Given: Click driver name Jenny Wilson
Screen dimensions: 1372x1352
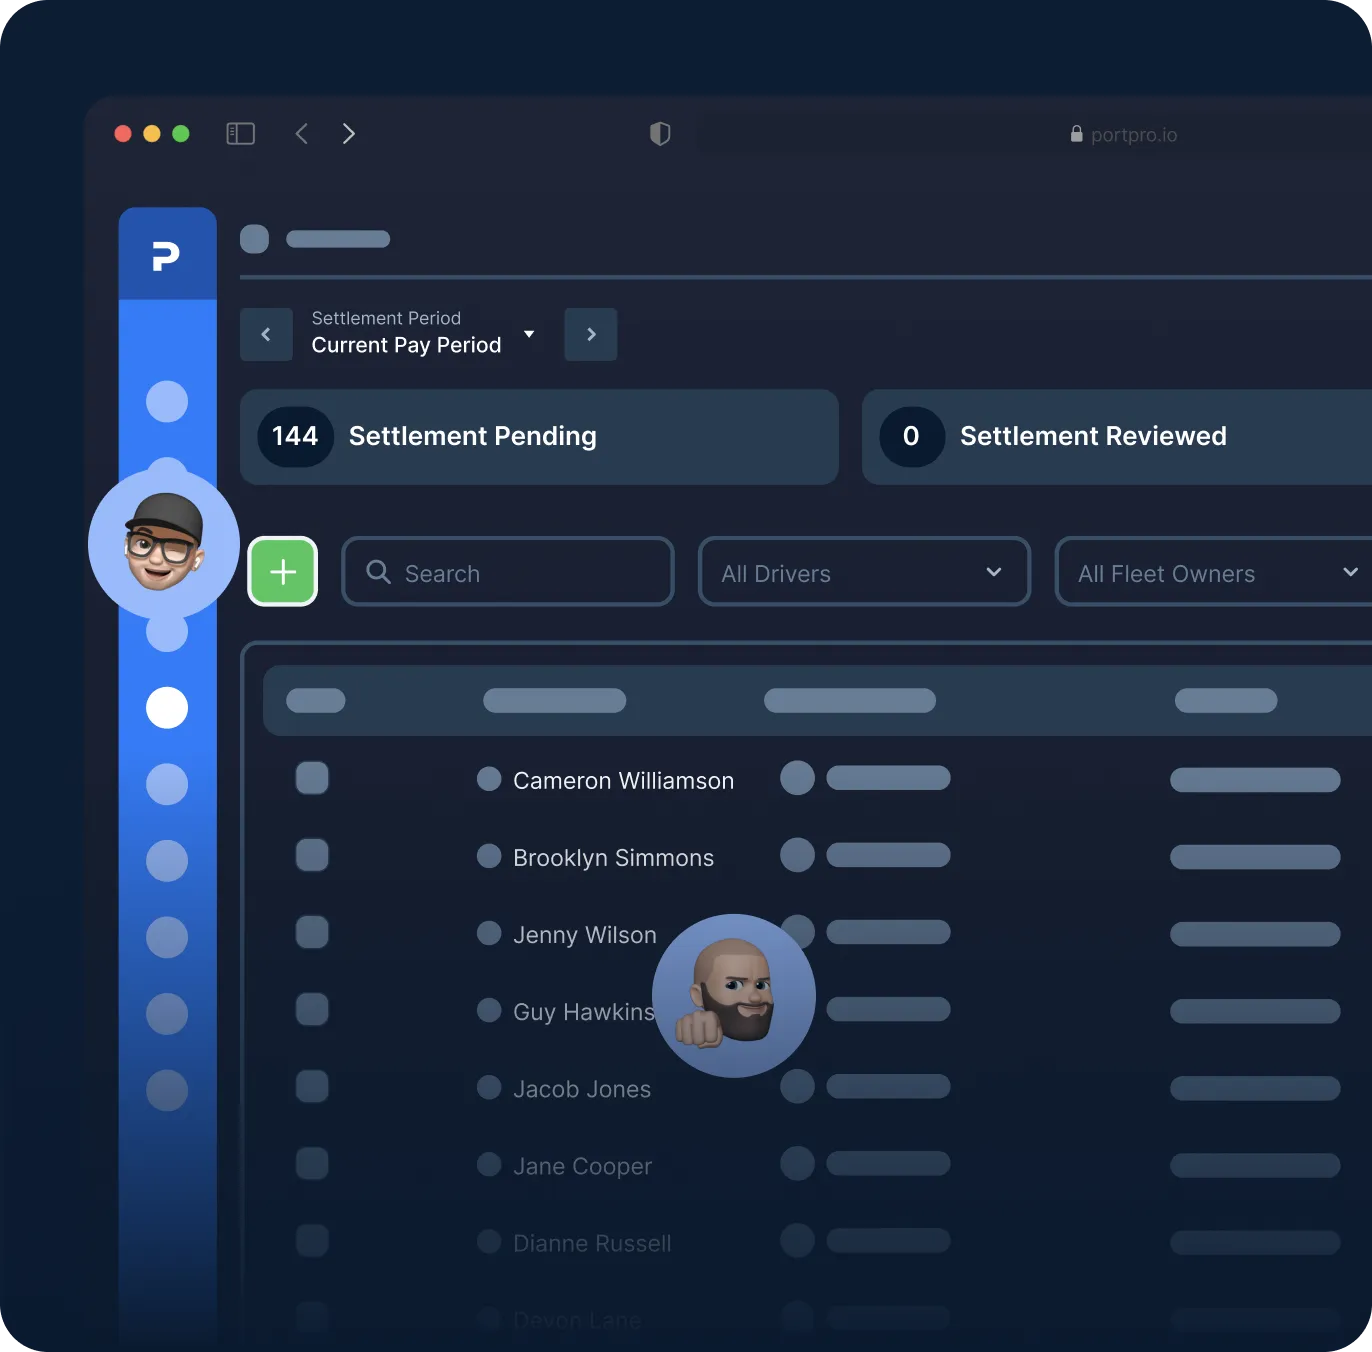Looking at the screenshot, I should tap(585, 935).
